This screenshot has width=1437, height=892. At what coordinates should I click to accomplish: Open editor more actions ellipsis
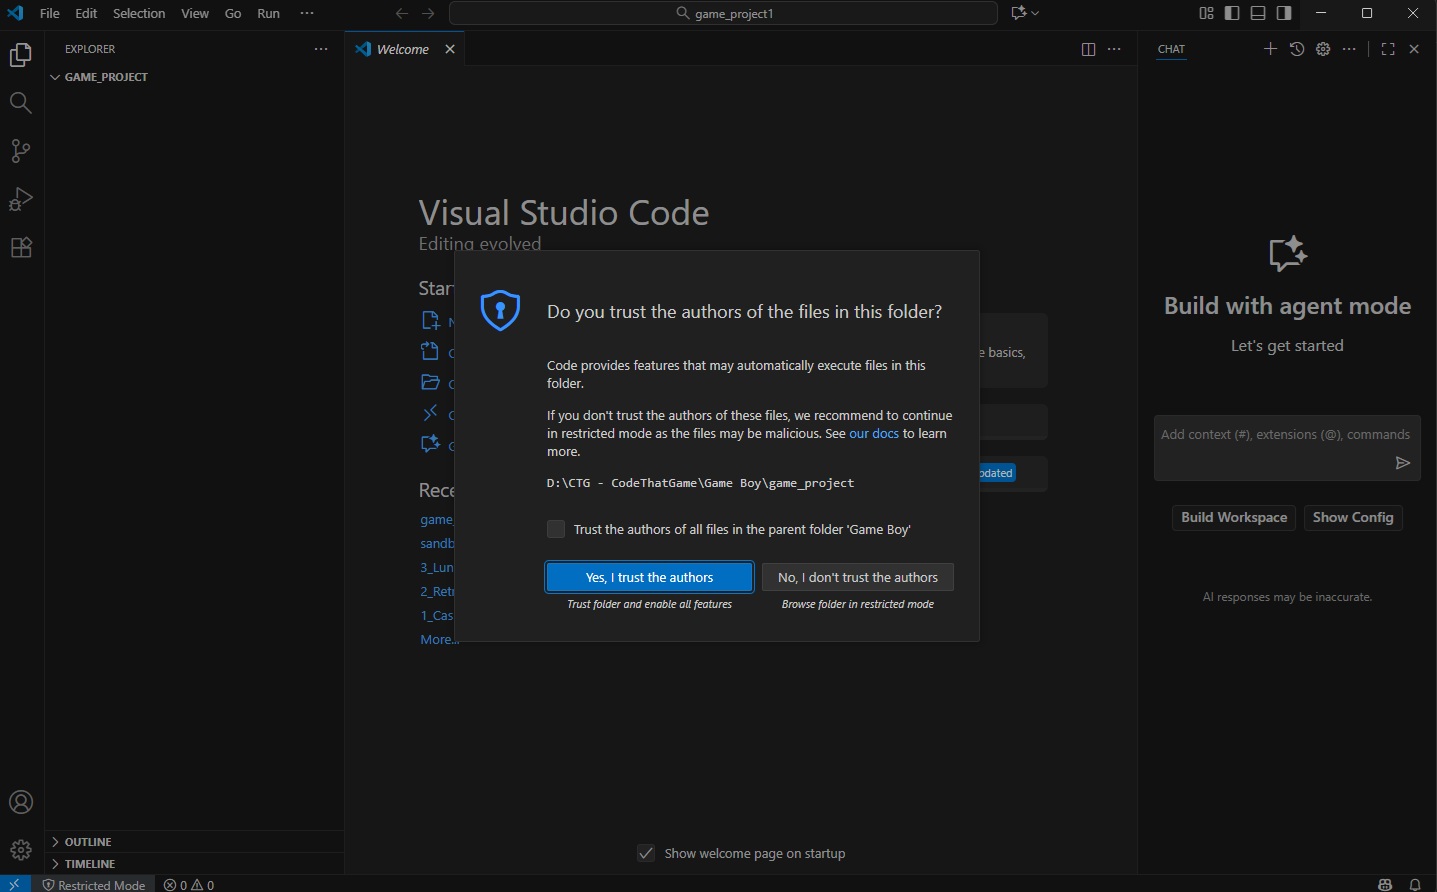[x=1115, y=49]
